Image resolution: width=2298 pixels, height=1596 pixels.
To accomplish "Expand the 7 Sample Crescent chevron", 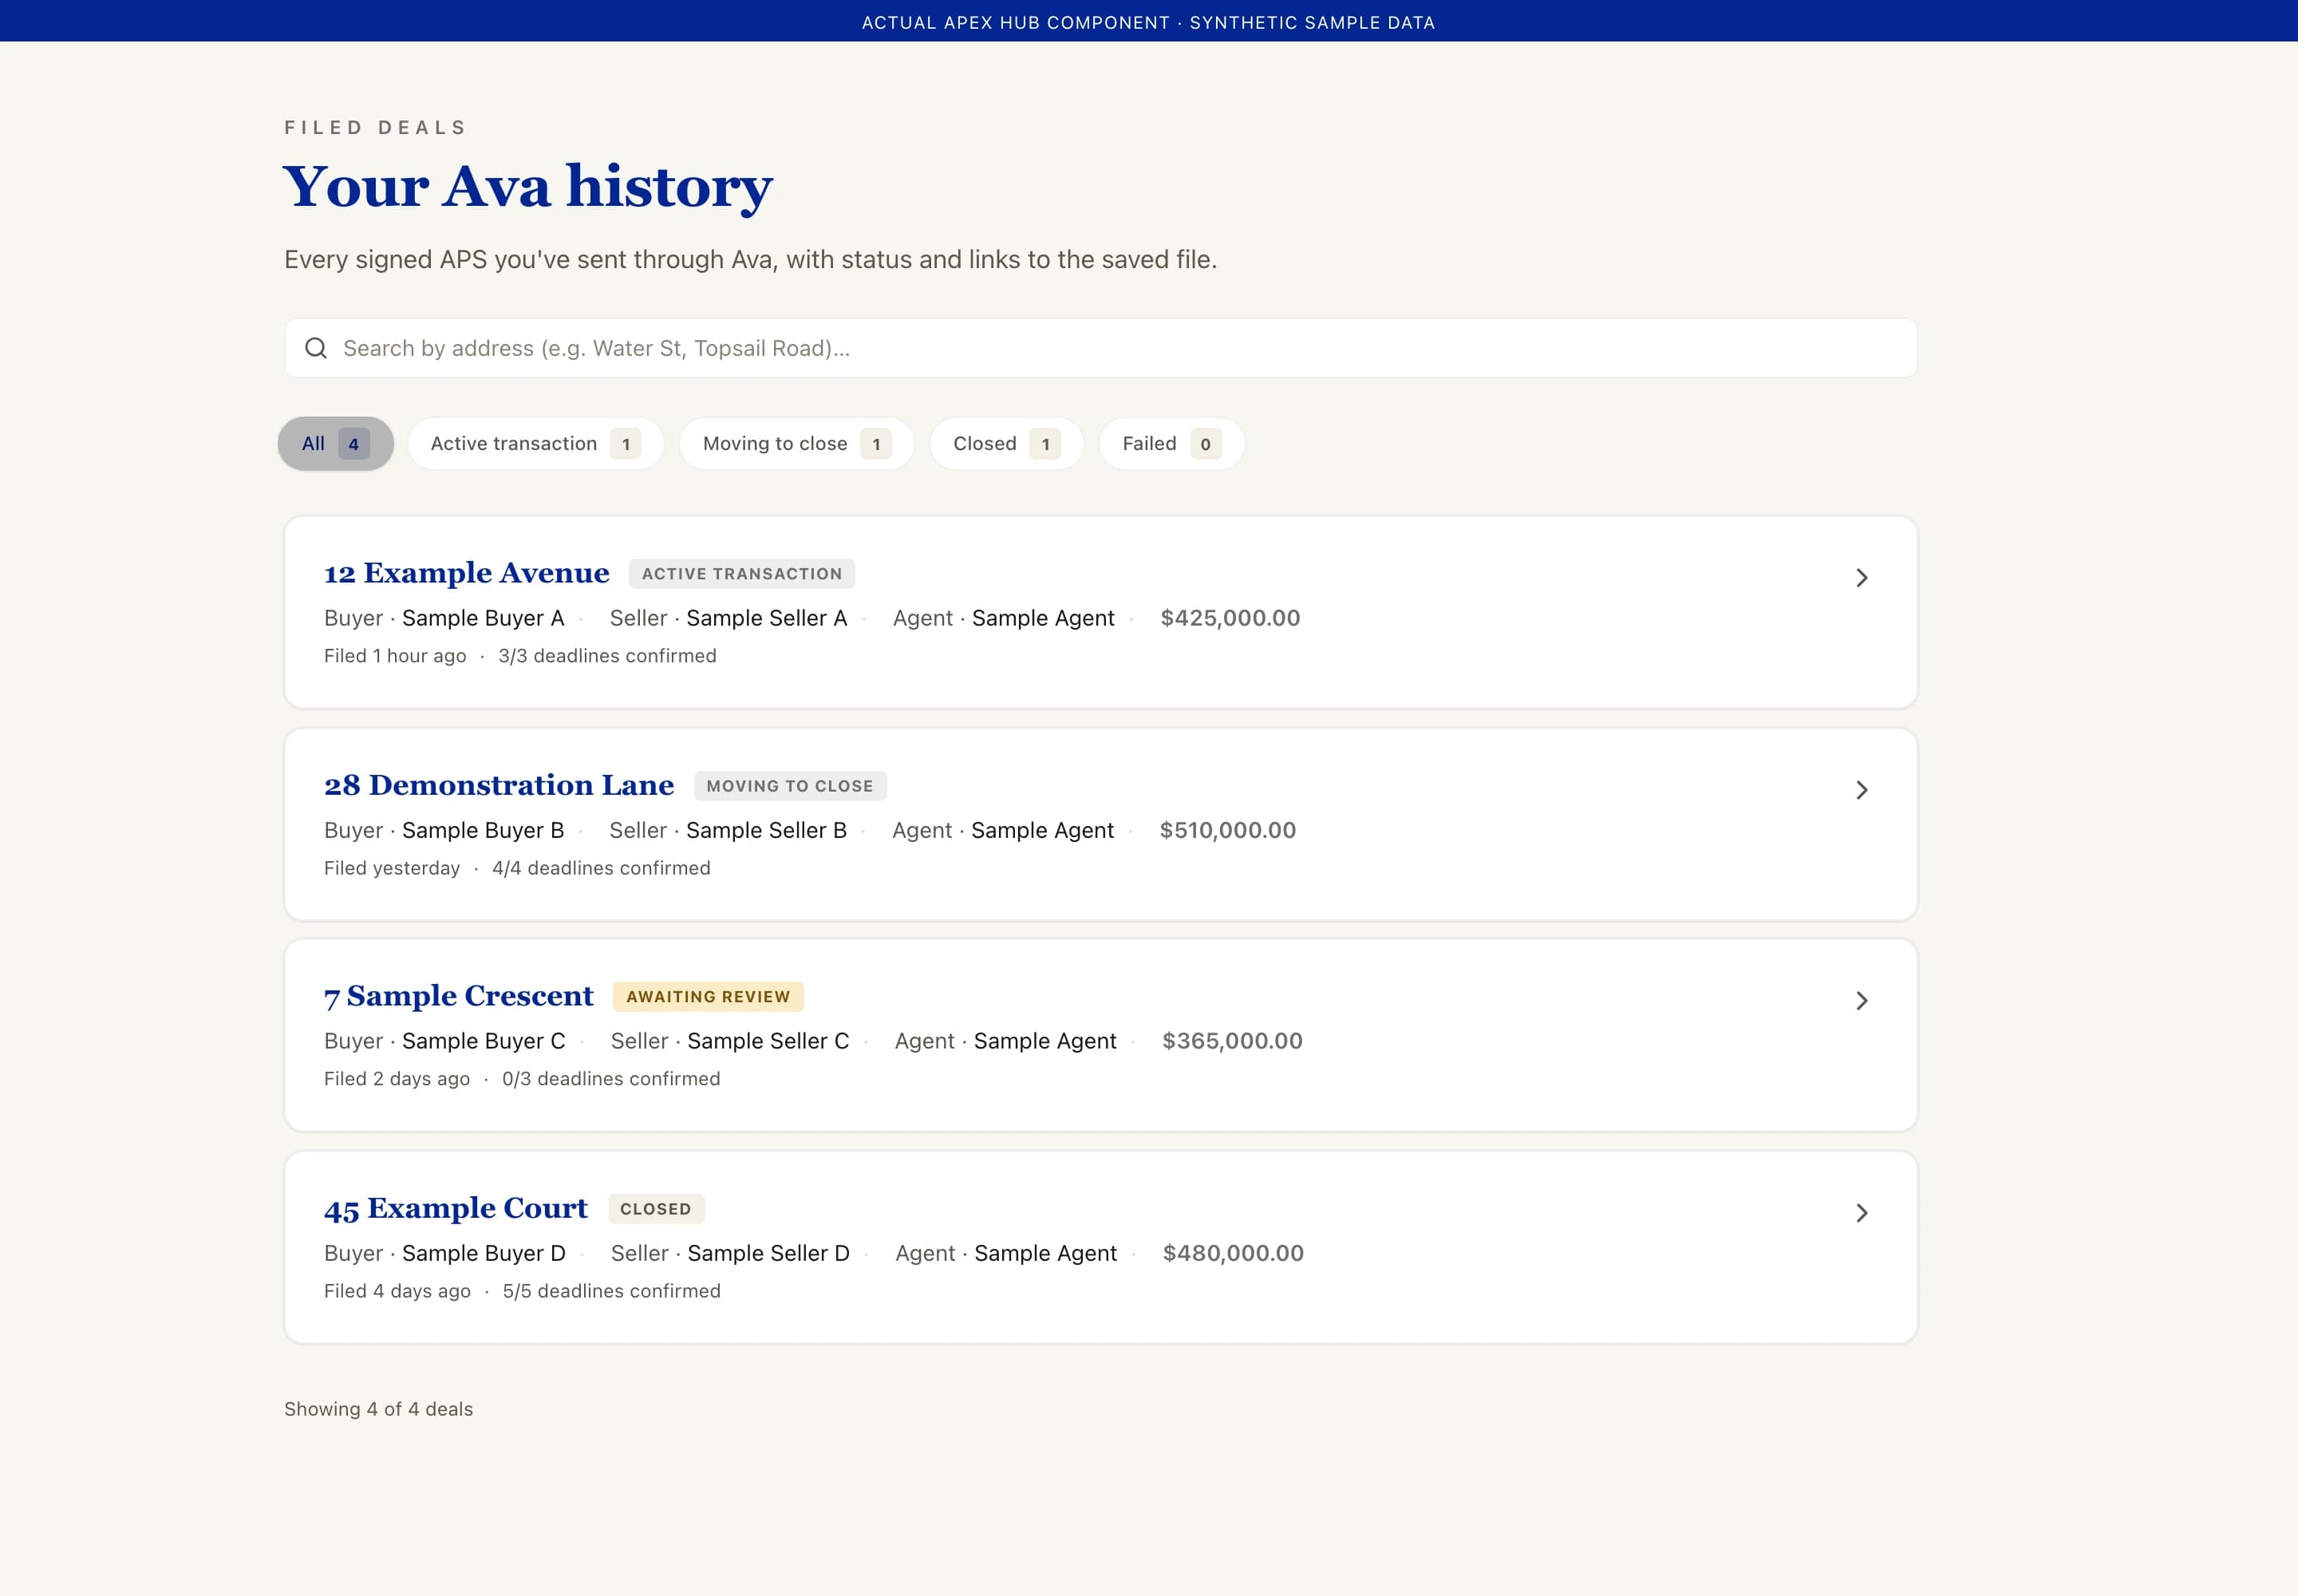I will point(1862,1001).
